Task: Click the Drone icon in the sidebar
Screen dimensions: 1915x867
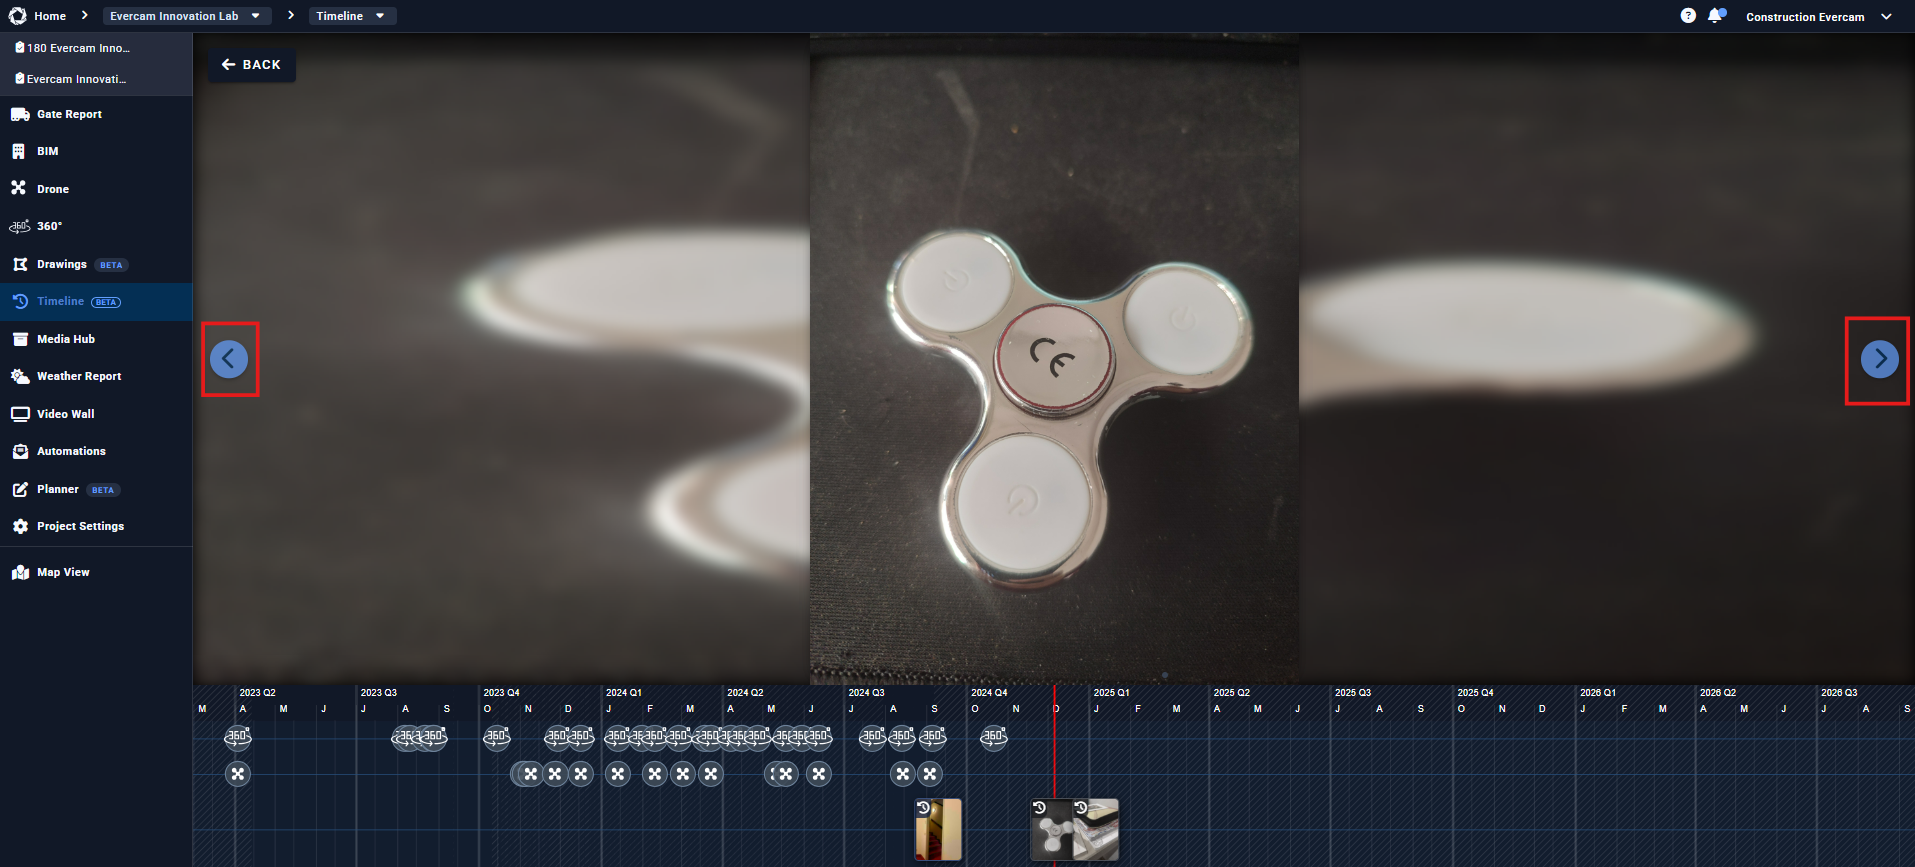Action: 19,188
